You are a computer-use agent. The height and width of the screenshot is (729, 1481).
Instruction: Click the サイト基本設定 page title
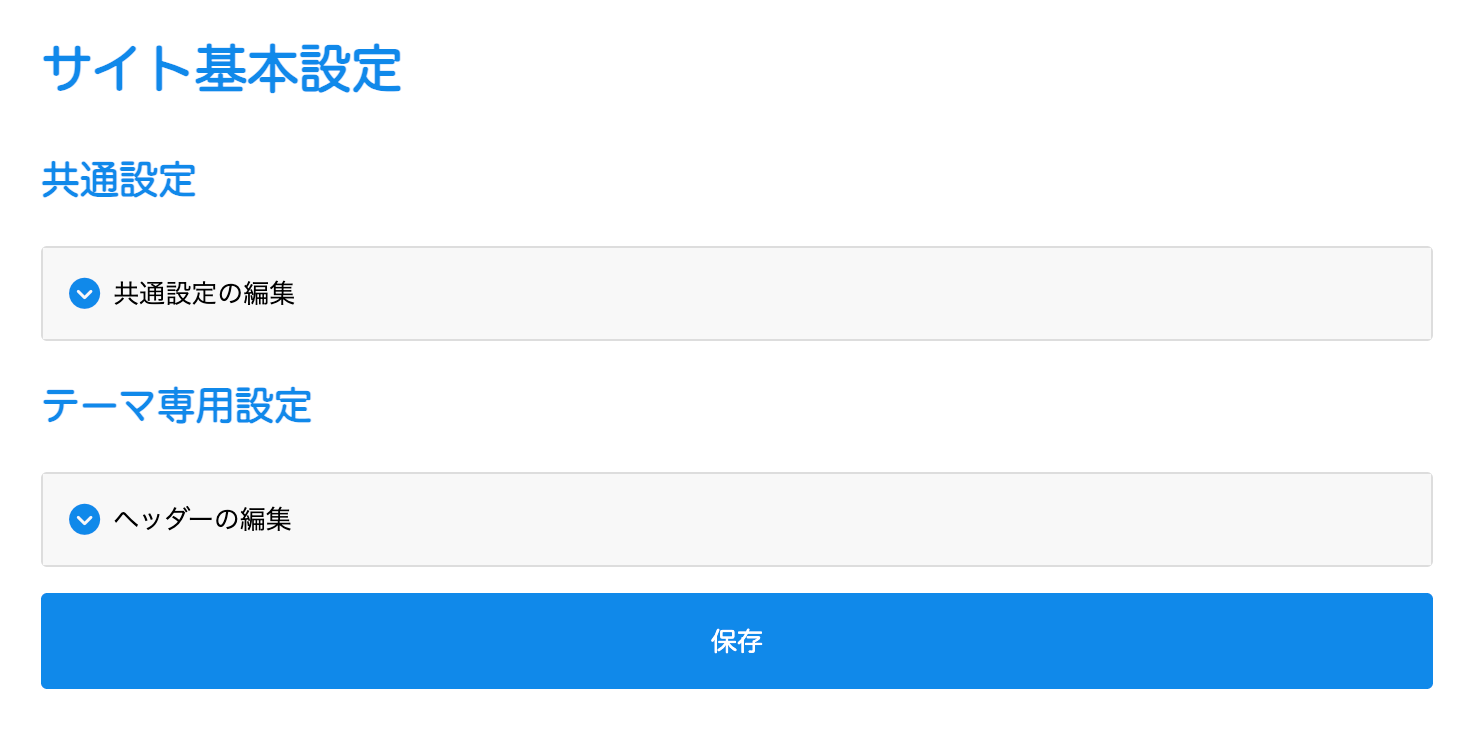[221, 69]
